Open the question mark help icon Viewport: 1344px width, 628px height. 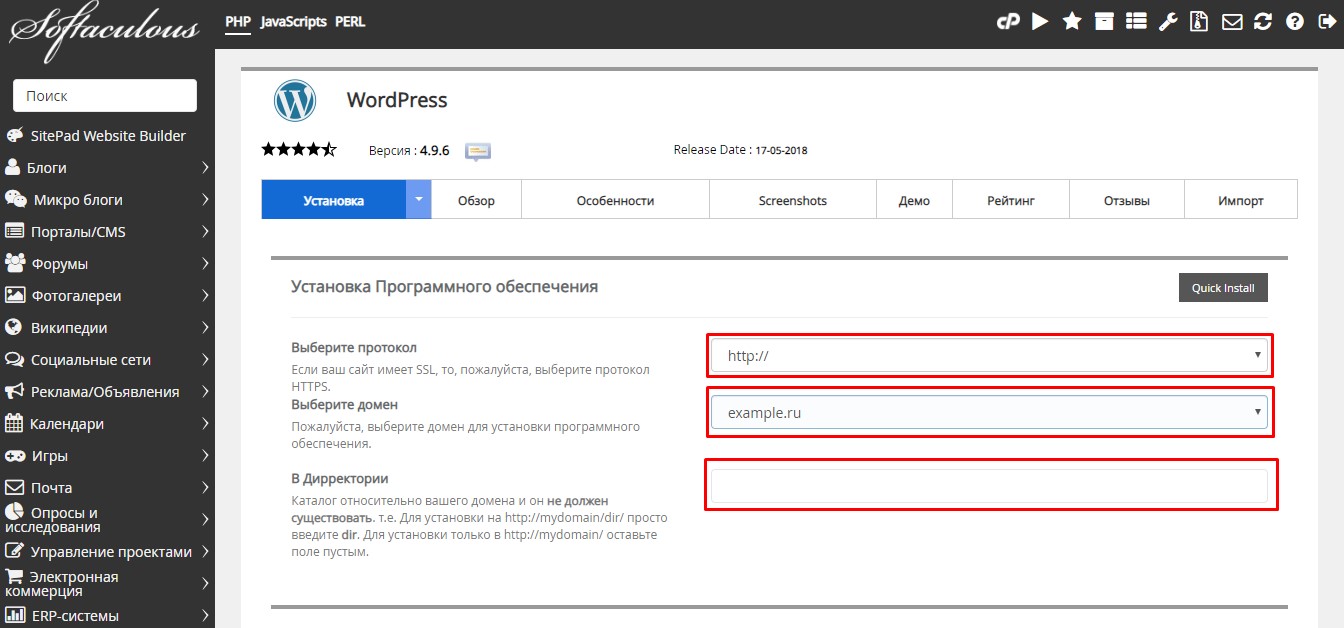tap(1295, 21)
